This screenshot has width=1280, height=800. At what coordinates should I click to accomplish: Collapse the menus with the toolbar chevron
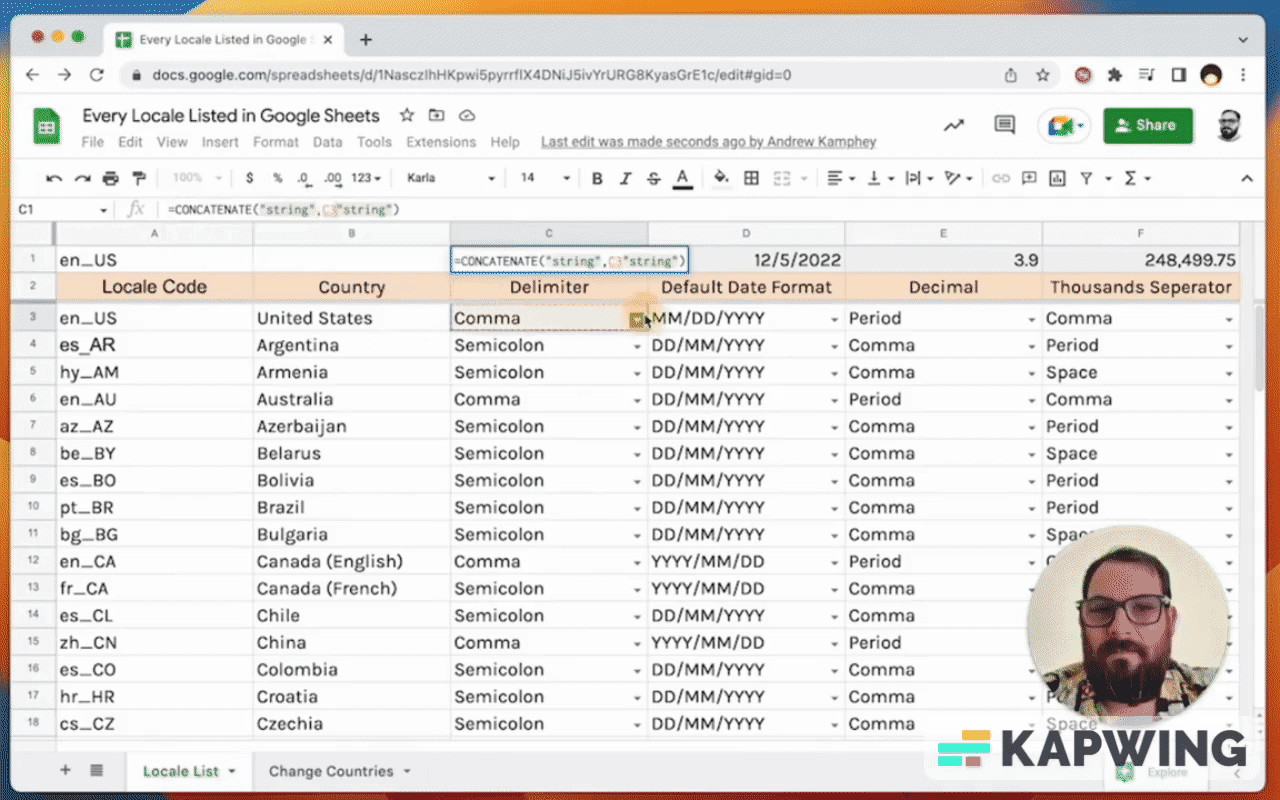(x=1247, y=178)
